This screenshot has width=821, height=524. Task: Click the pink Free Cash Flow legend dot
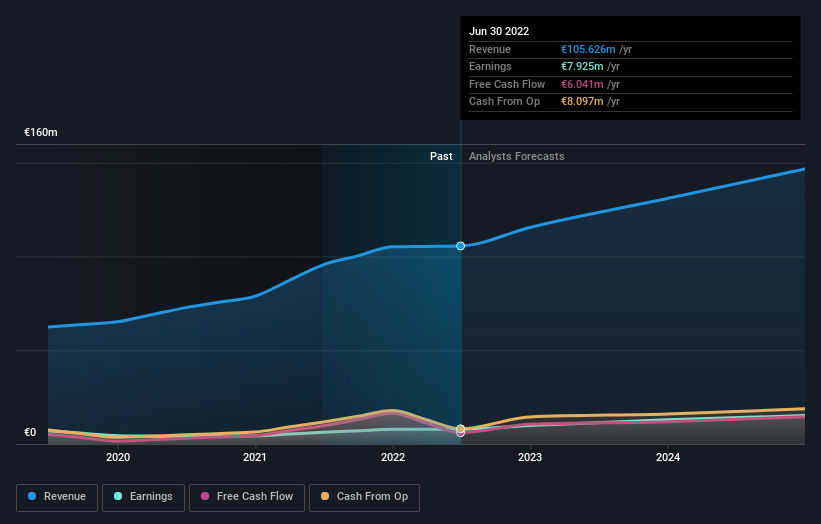point(205,496)
